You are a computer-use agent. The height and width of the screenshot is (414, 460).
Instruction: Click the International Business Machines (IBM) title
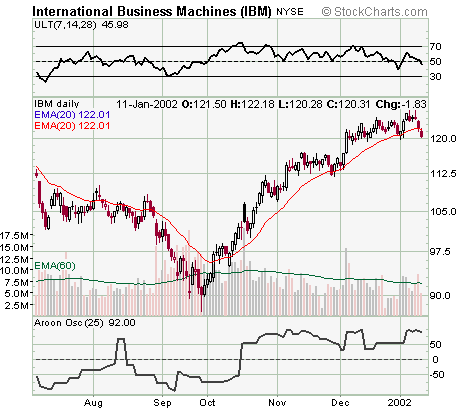pyautogui.click(x=152, y=12)
